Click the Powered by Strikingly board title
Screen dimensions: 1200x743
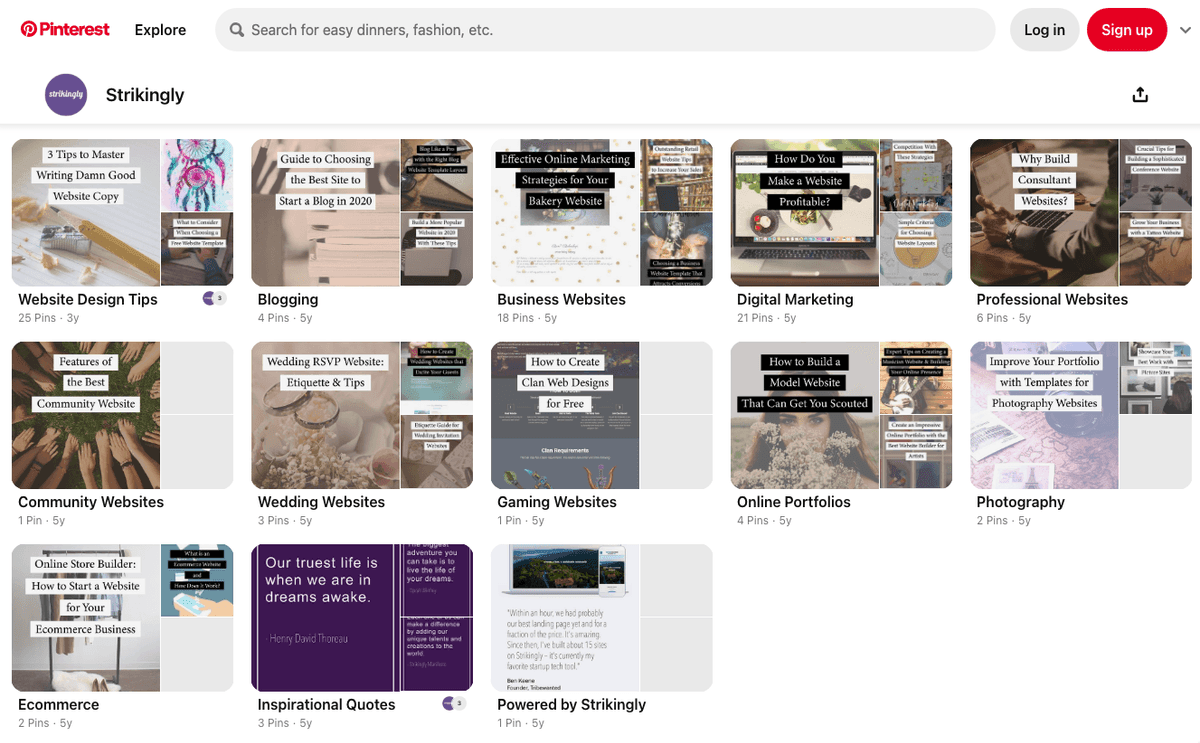click(x=571, y=704)
